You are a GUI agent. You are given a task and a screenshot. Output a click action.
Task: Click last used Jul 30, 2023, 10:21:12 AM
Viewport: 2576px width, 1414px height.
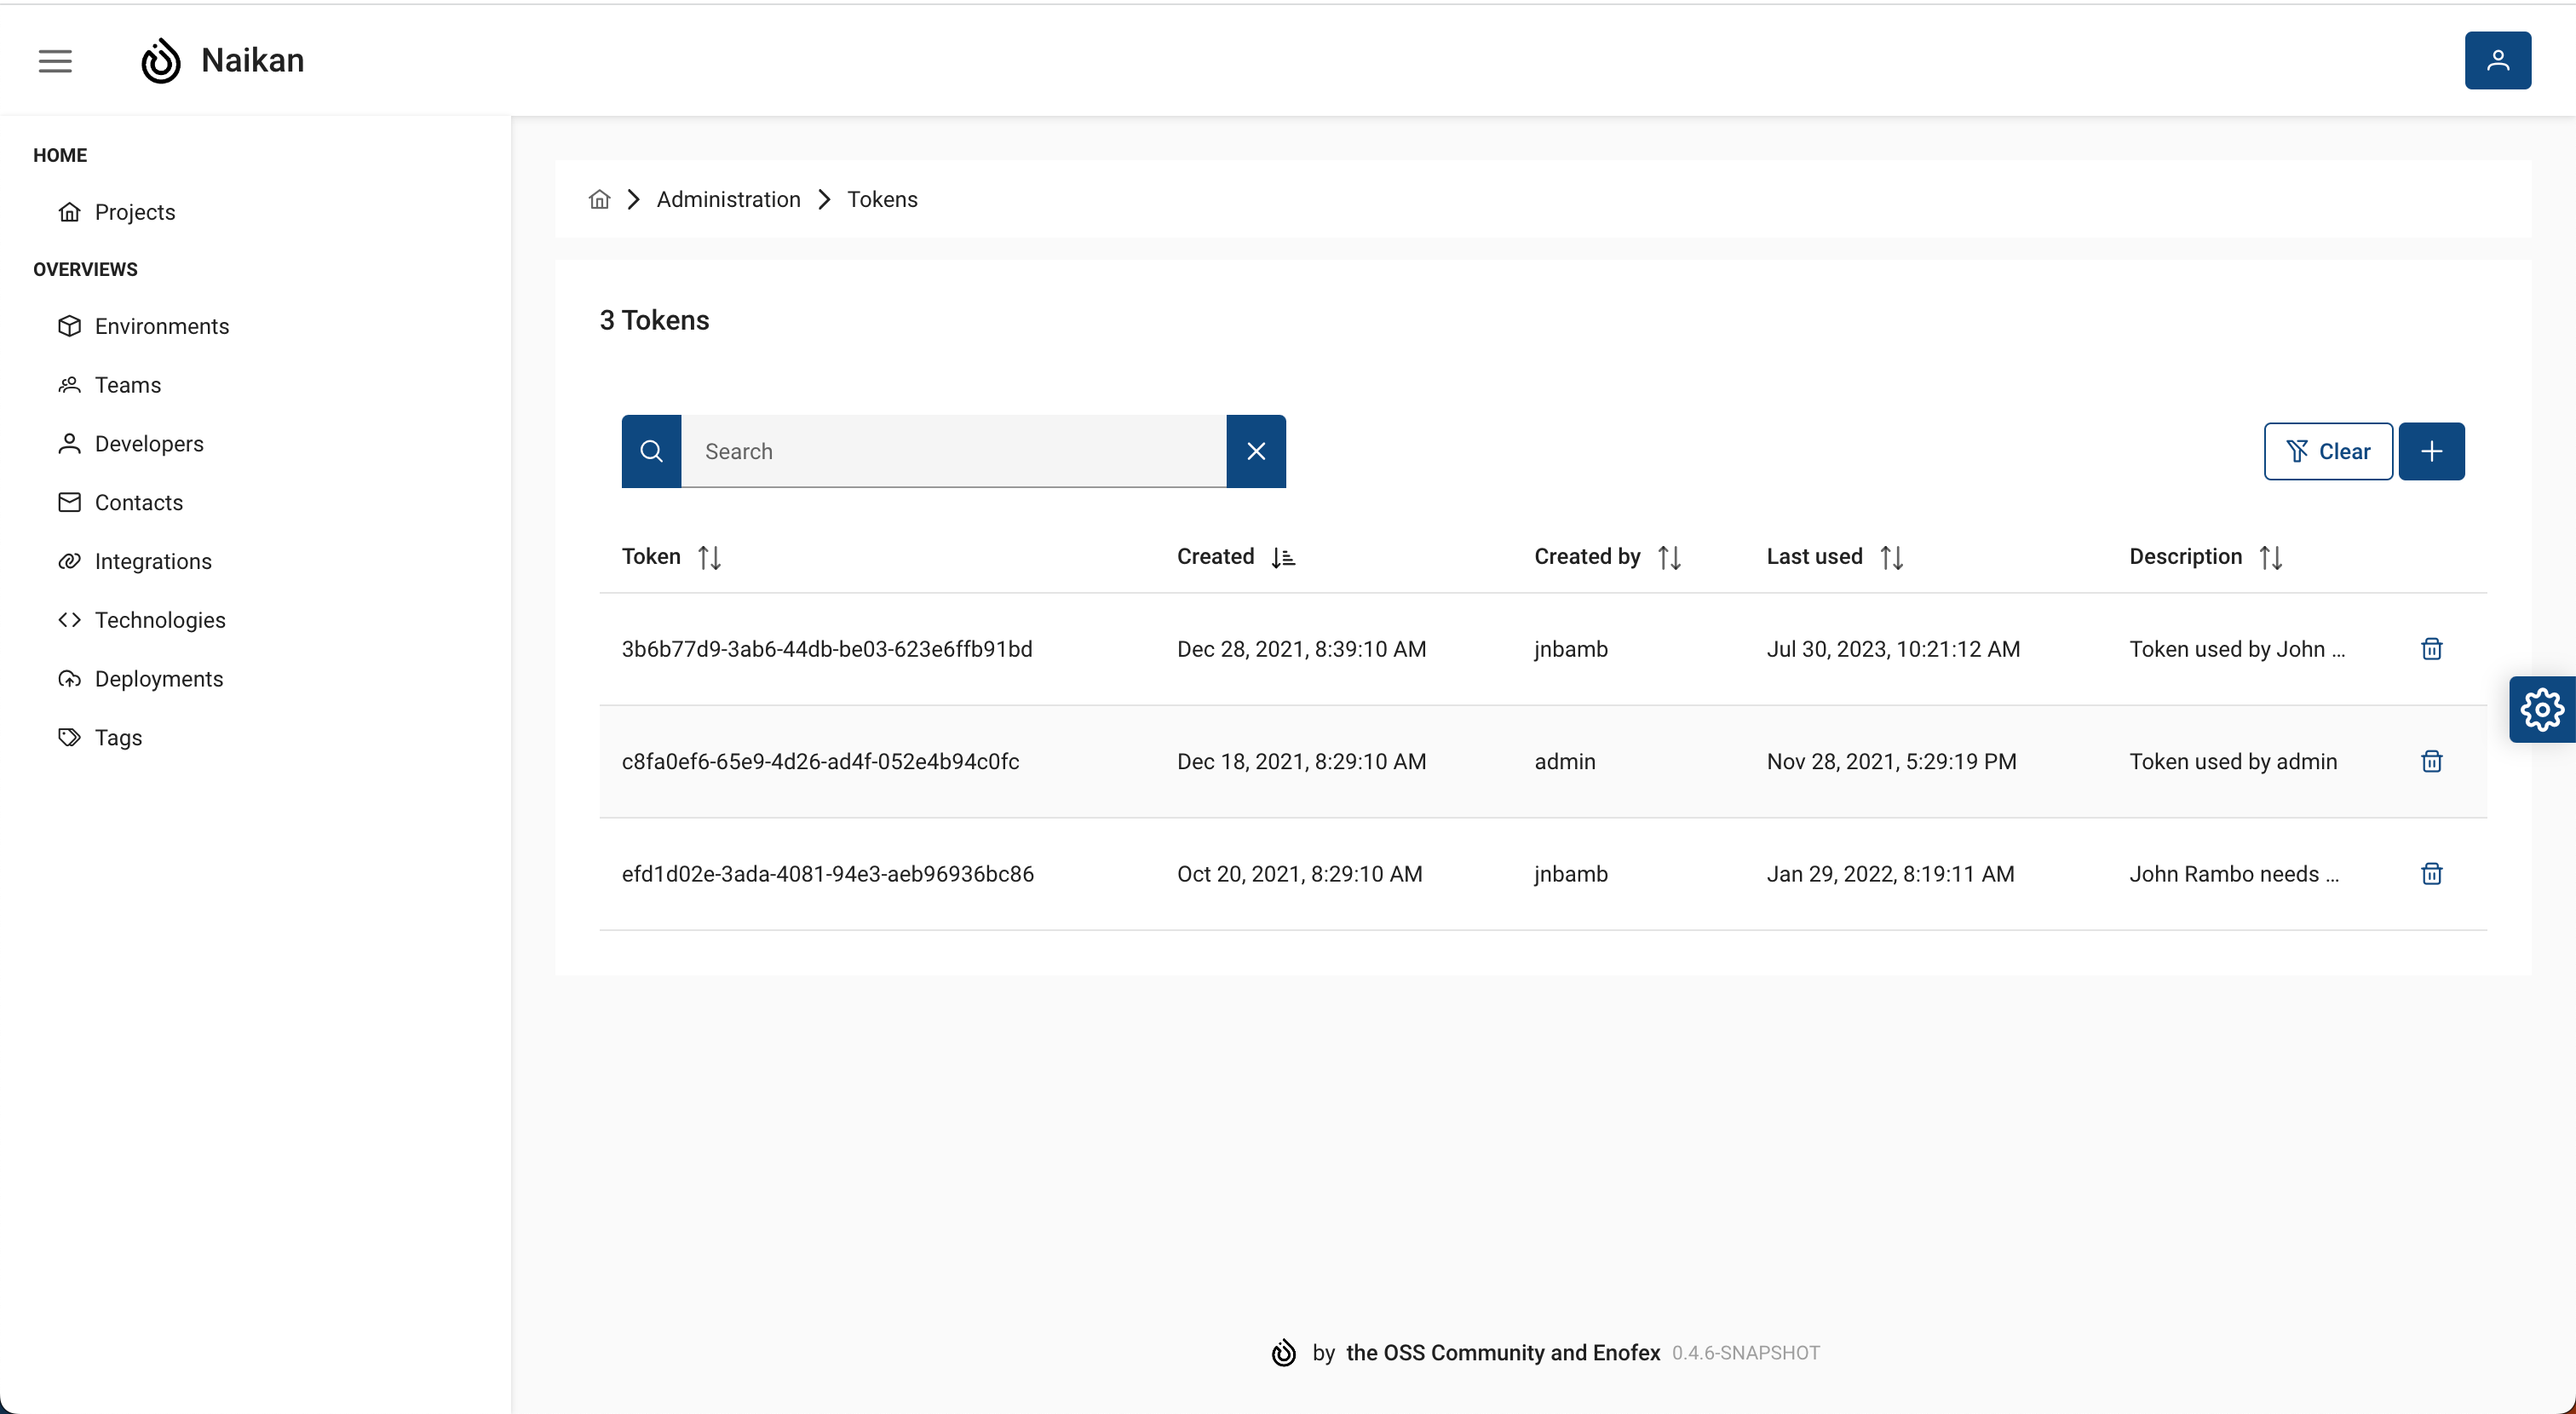[1892, 649]
